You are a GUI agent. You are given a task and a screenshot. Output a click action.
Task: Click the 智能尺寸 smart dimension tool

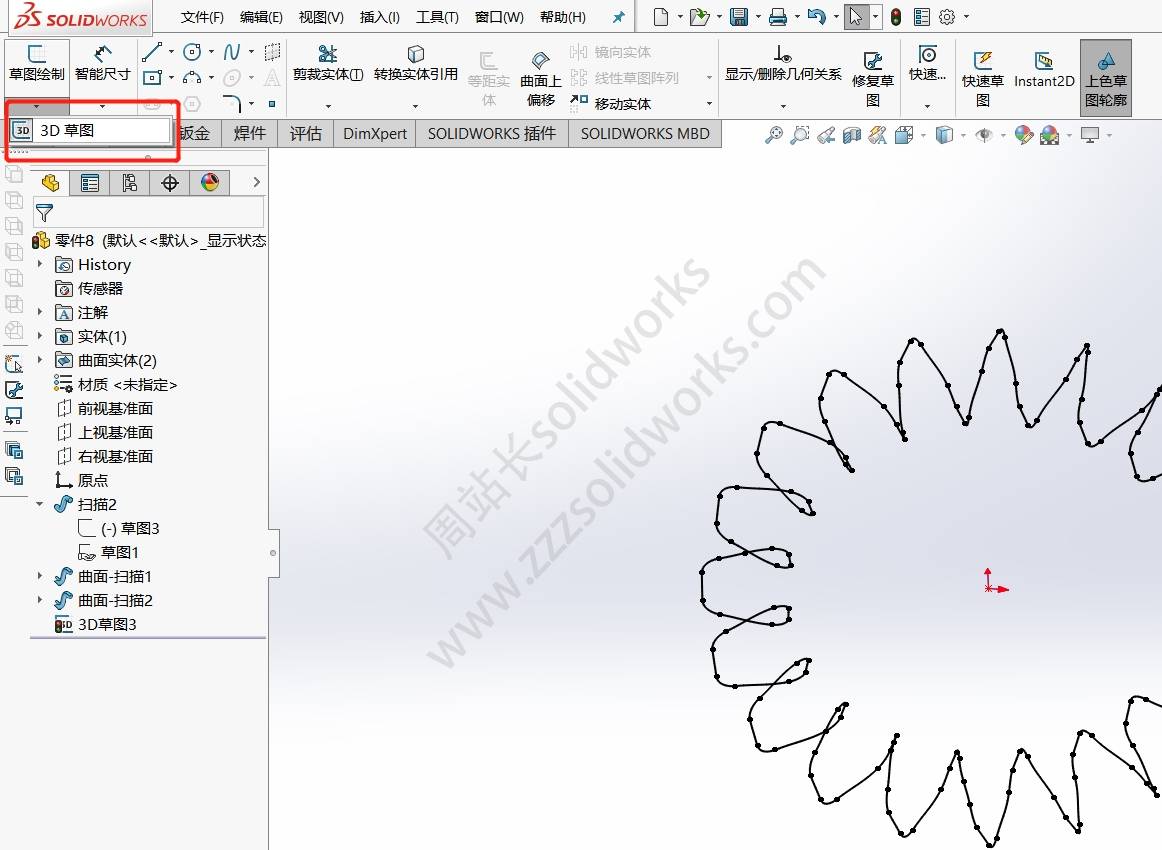click(x=102, y=62)
